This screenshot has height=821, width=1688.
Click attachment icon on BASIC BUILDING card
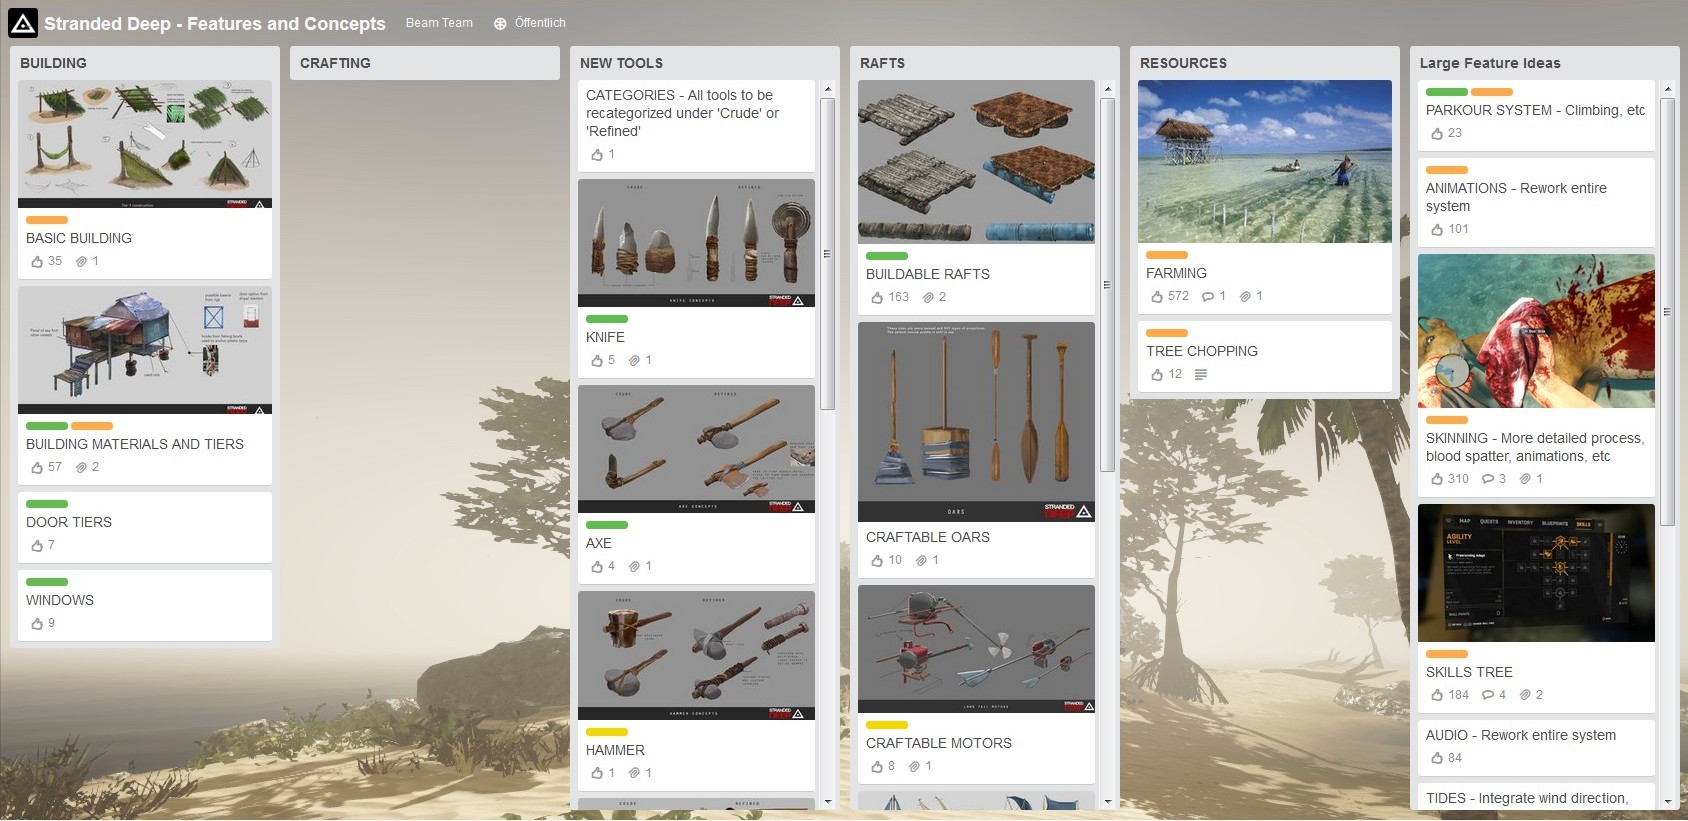pos(81,262)
